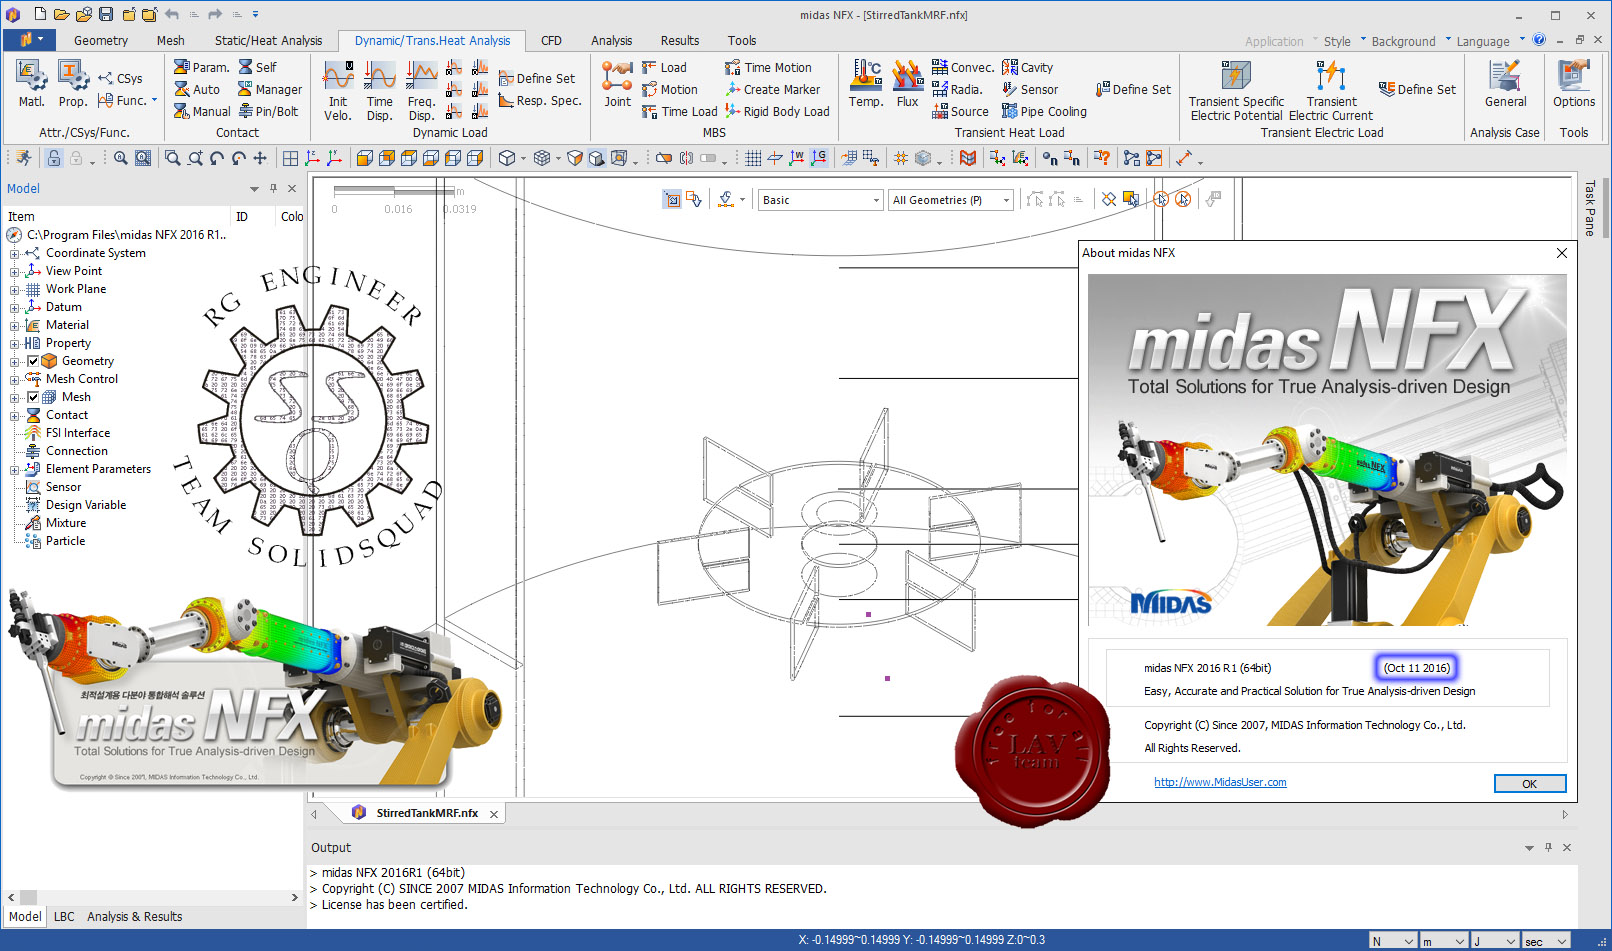Open the Auto contact tool

tap(197, 89)
